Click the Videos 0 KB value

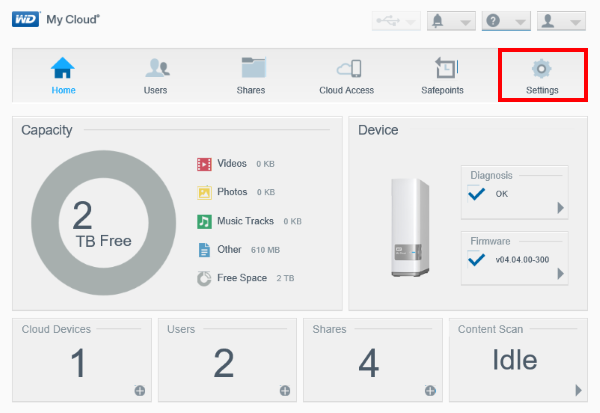265,164
